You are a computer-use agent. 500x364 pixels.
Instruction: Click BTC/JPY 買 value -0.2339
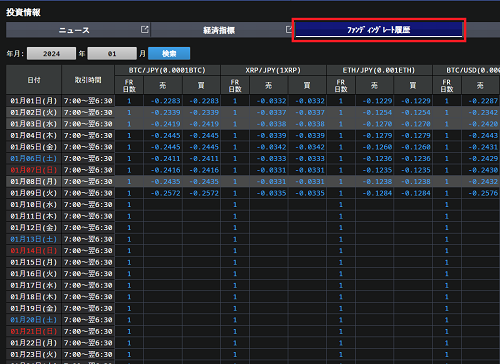(204, 113)
